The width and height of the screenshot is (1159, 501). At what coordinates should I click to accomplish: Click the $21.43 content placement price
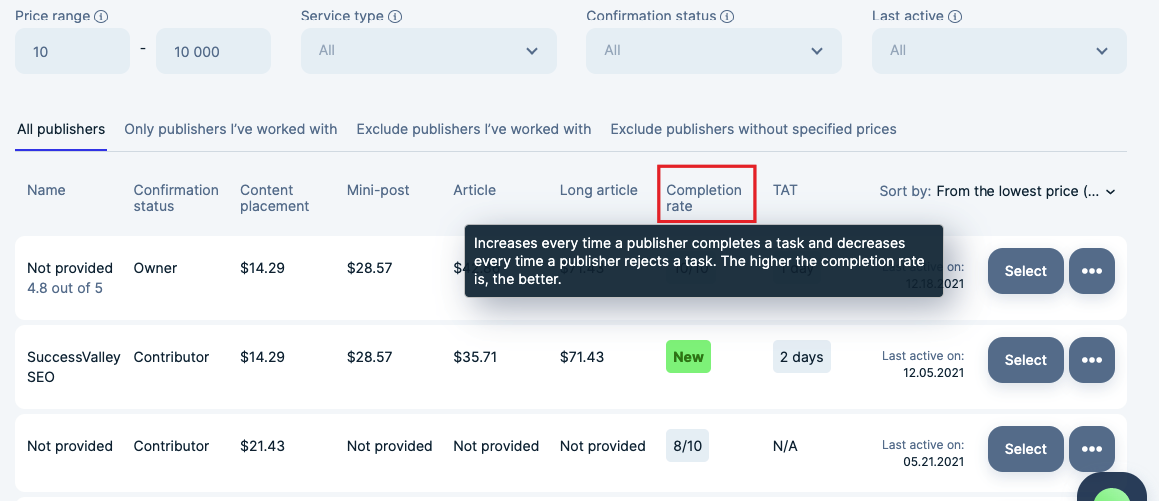click(262, 446)
